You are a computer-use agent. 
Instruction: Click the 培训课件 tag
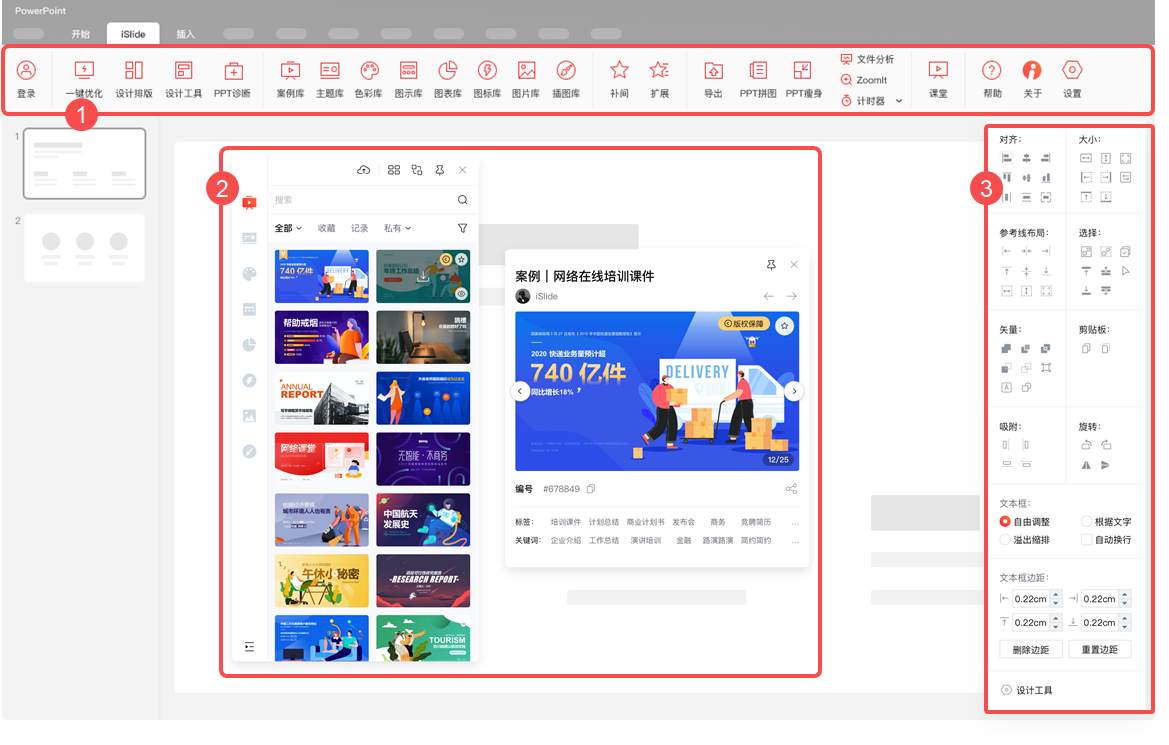pos(565,522)
